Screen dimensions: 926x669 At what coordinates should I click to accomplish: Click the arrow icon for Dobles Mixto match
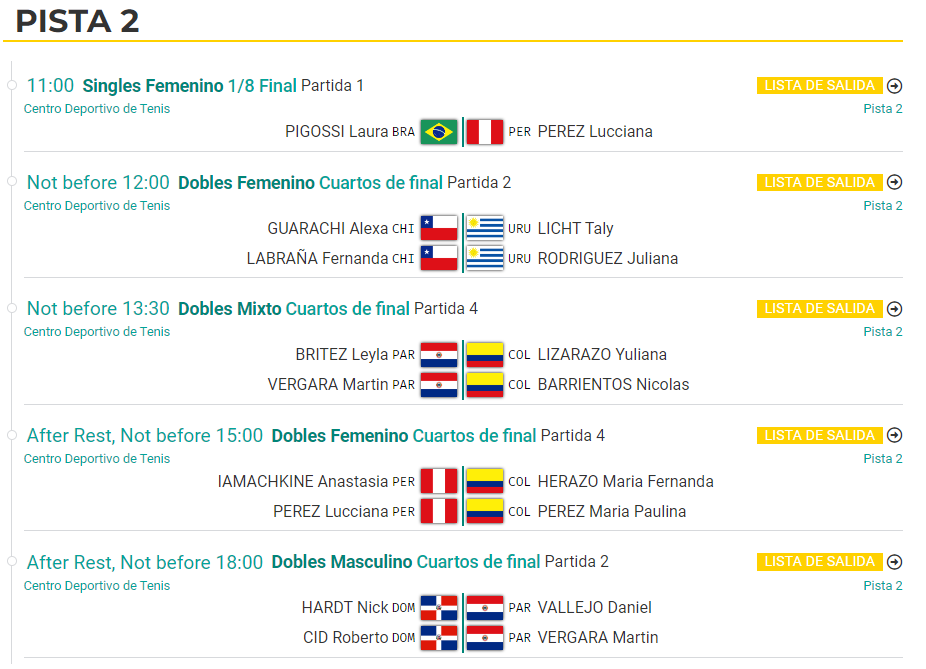(x=894, y=309)
